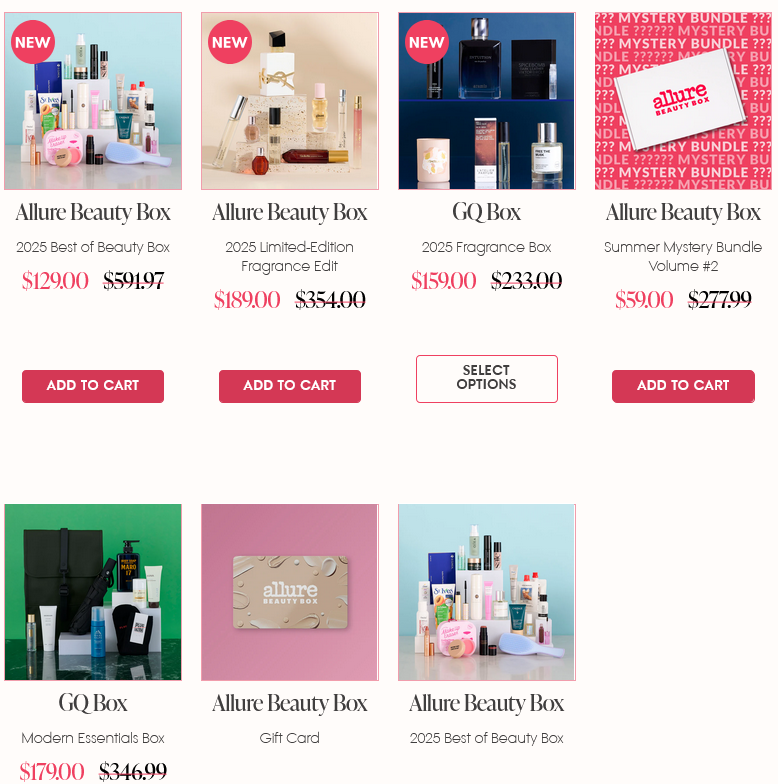The height and width of the screenshot is (784, 778).
Task: Click the GQ Box heading above Modern Essentials
Action: 93,703
